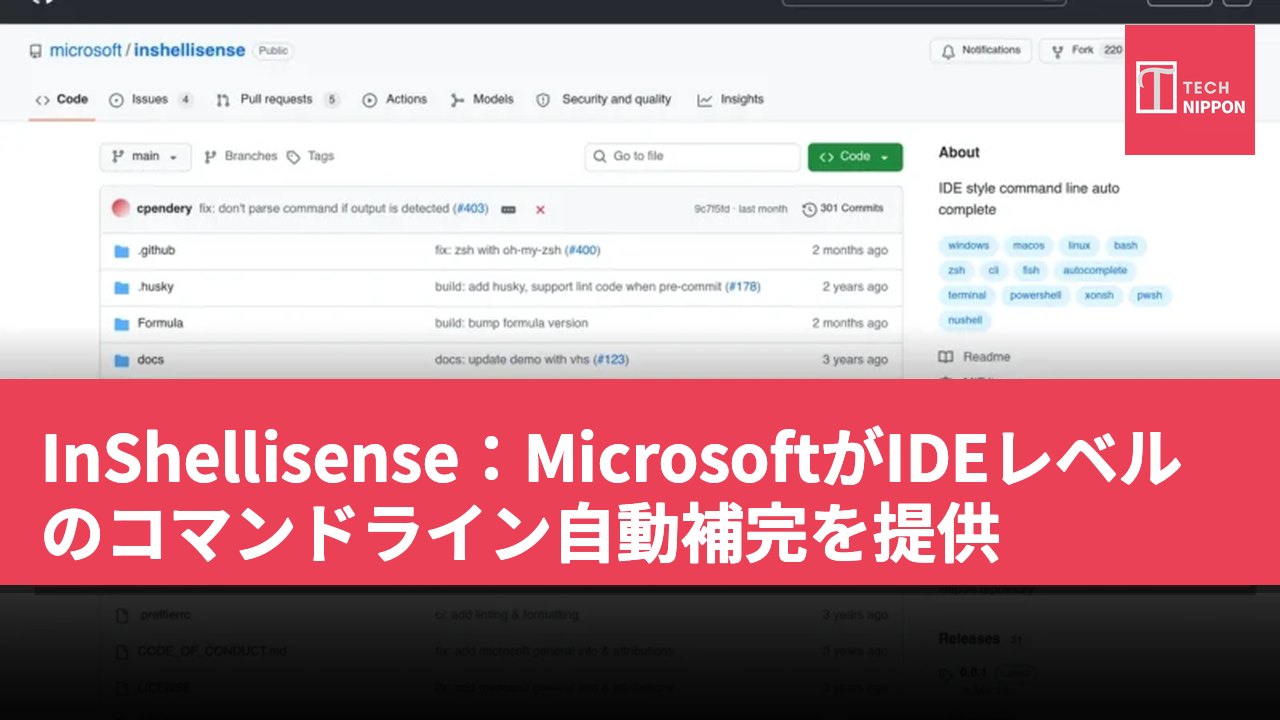Open the Pull requests tab
The image size is (1280, 720).
[277, 100]
